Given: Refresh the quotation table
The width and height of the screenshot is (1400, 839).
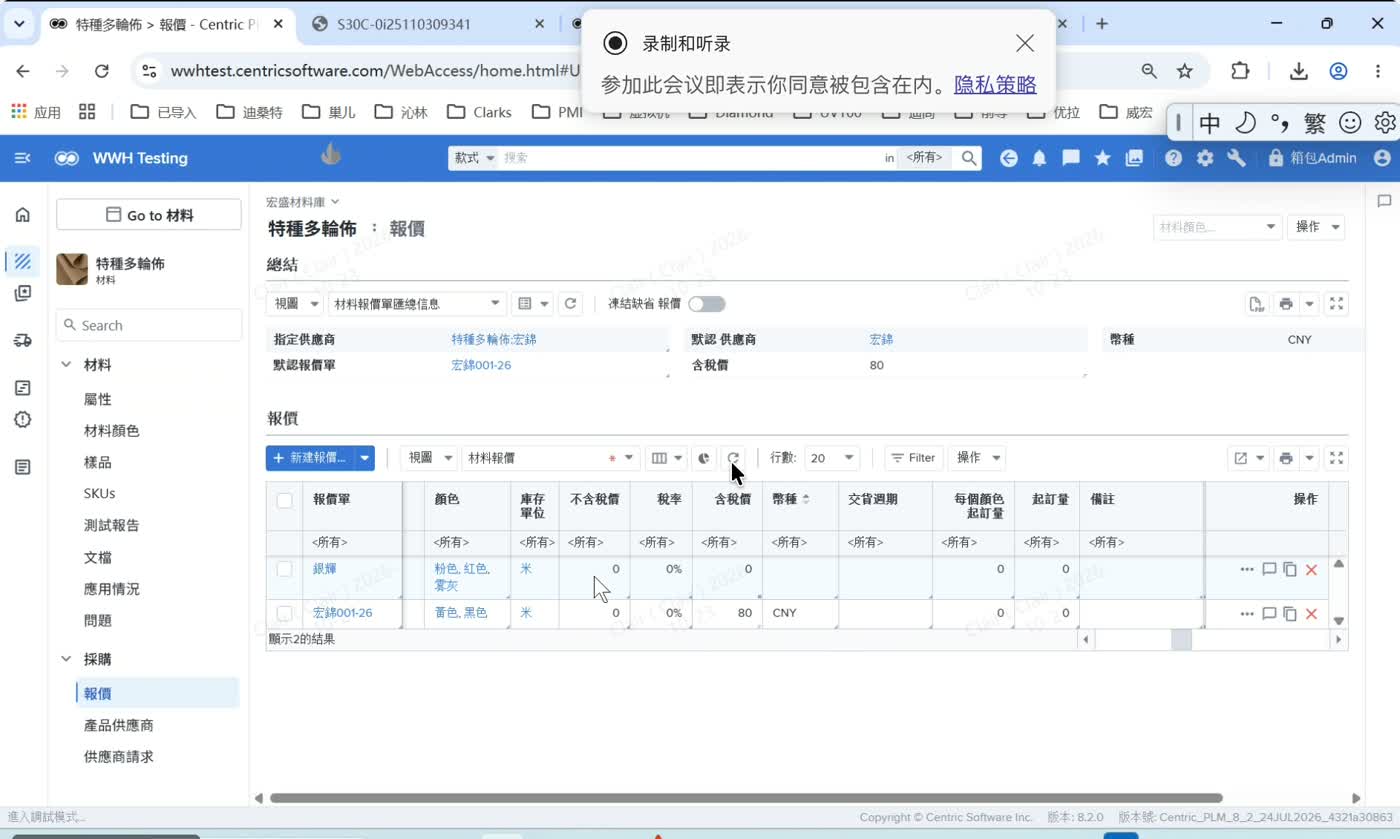Looking at the screenshot, I should click(733, 458).
